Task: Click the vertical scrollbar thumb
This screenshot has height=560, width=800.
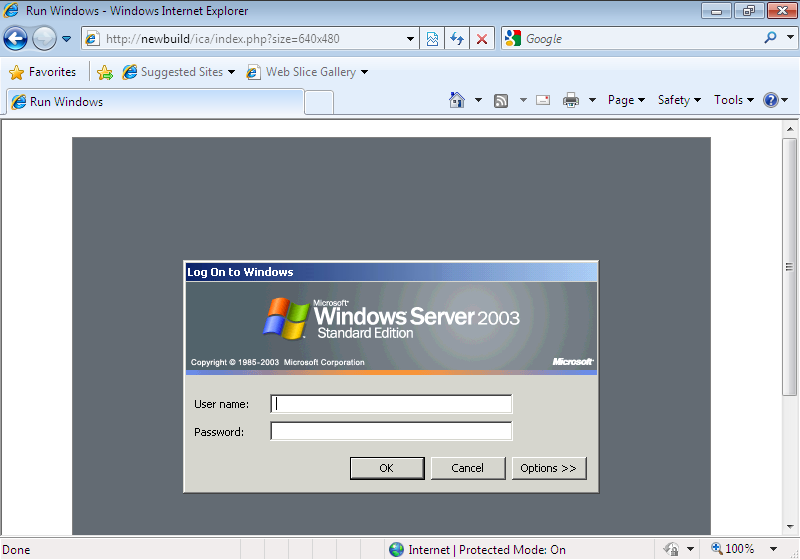Action: point(790,267)
